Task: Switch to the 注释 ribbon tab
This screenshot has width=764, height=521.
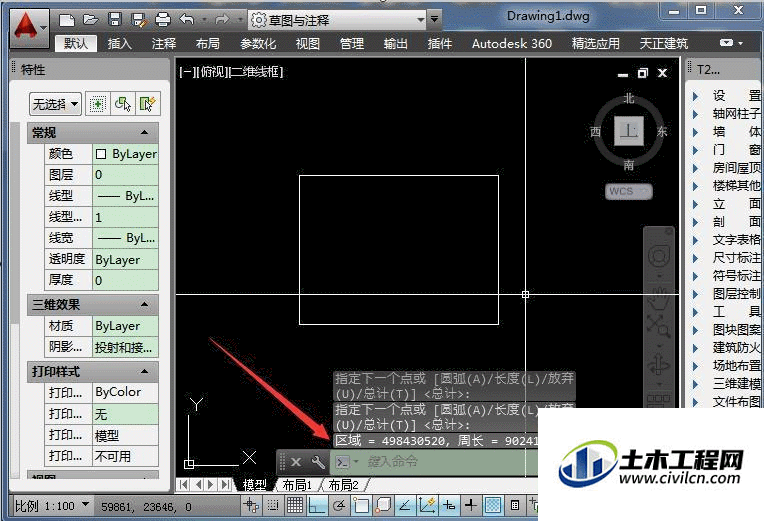Action: tap(164, 43)
